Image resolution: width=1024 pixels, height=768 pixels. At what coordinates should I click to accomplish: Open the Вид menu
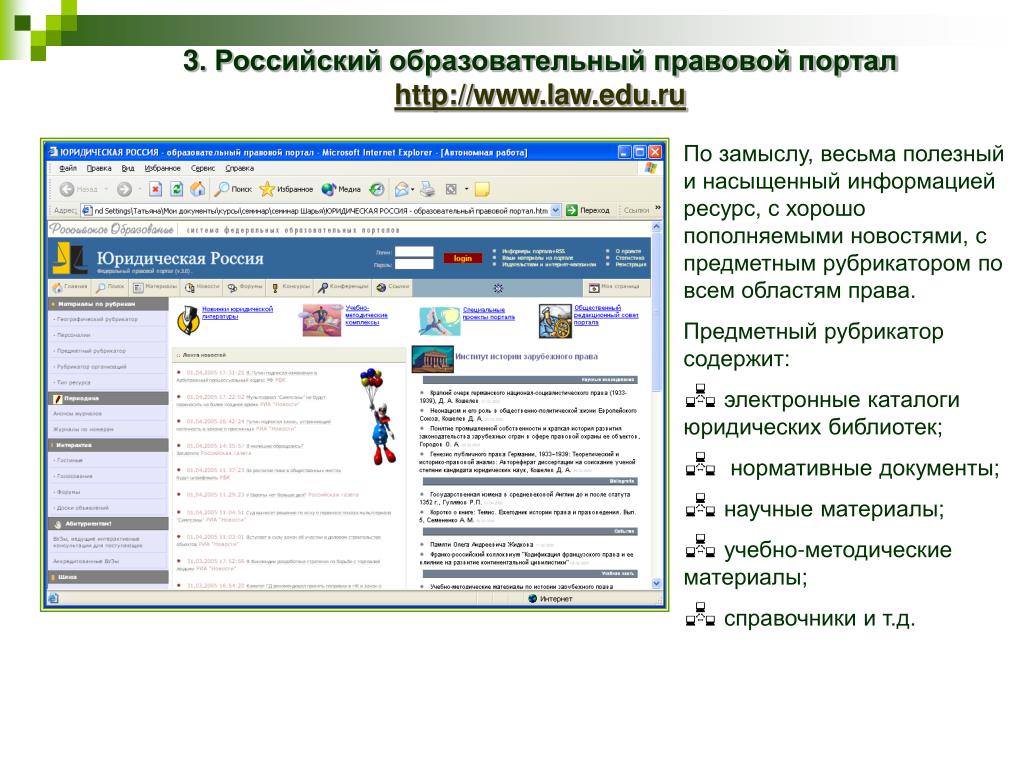point(128,168)
